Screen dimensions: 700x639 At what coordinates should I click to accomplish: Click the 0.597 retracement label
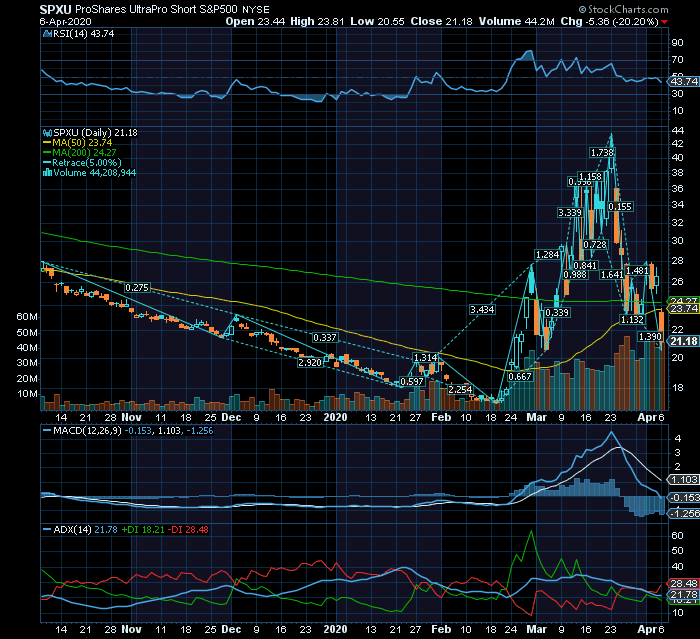[x=412, y=381]
